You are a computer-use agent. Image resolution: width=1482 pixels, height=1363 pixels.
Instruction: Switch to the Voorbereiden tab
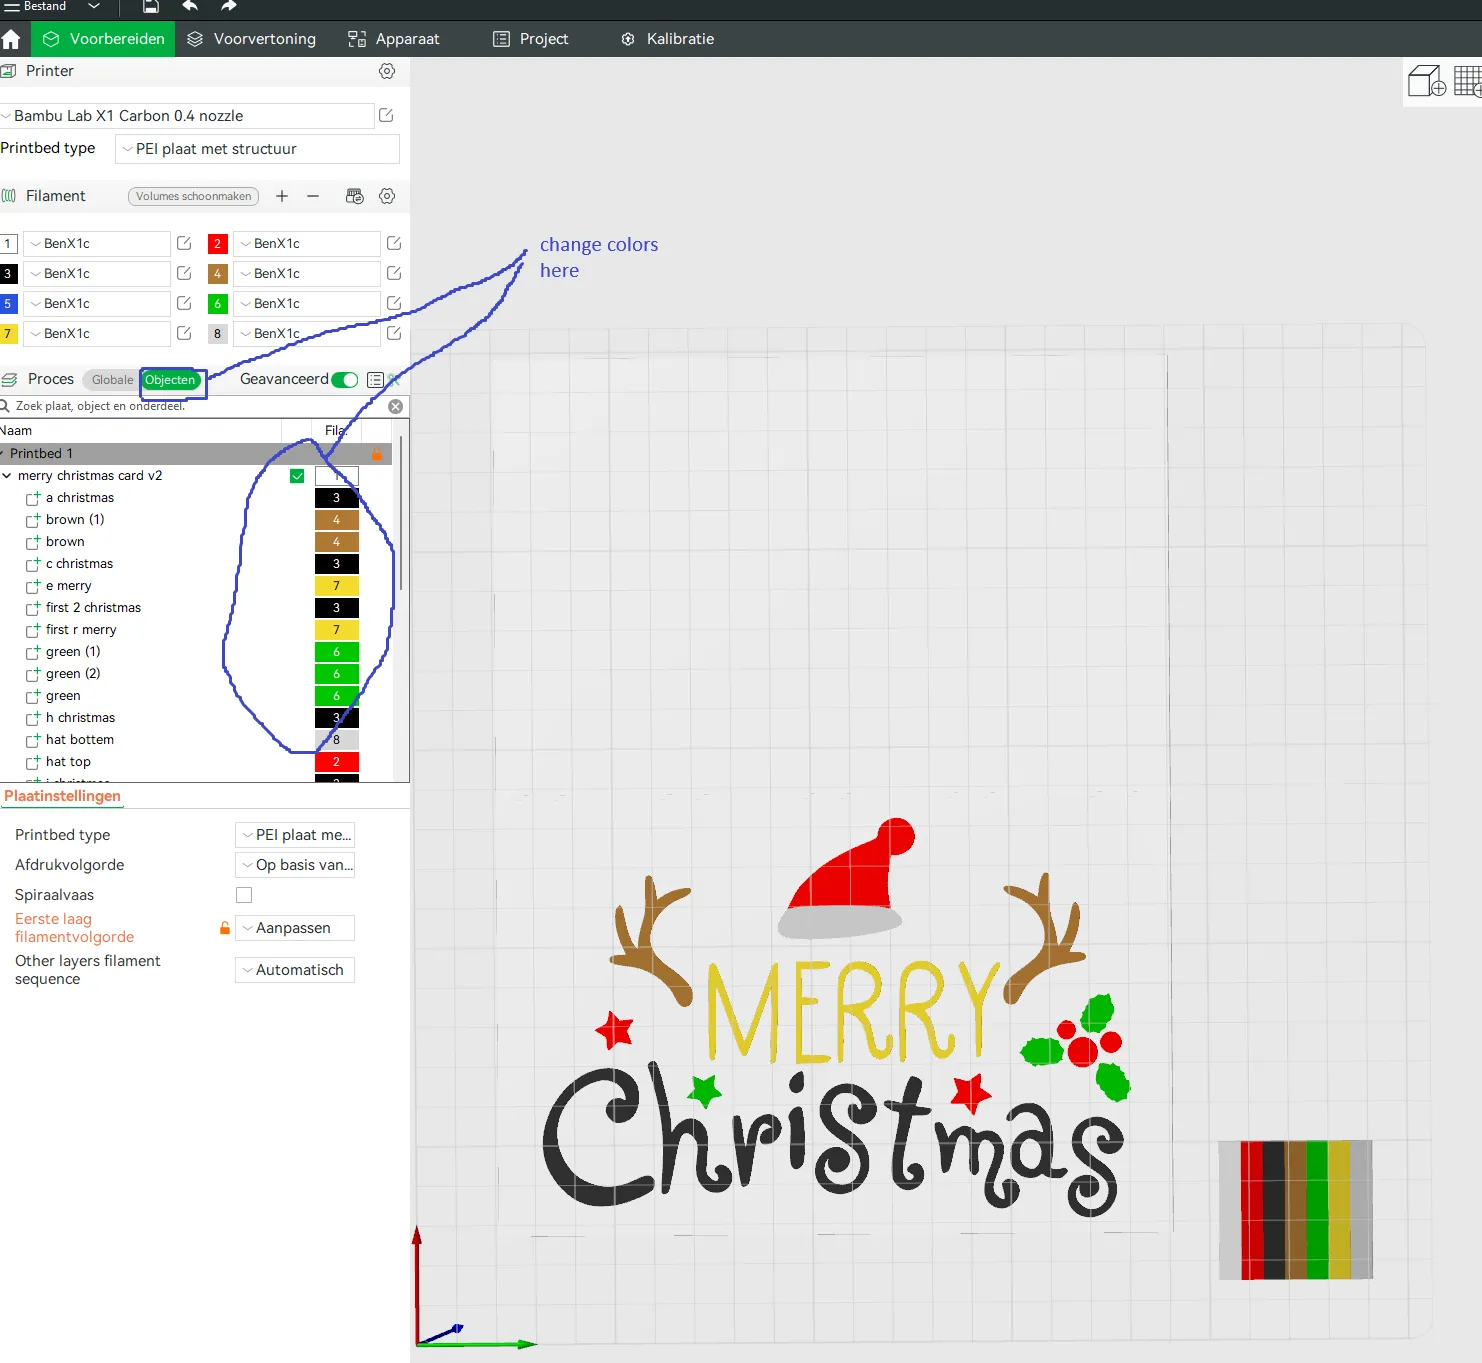click(x=104, y=39)
